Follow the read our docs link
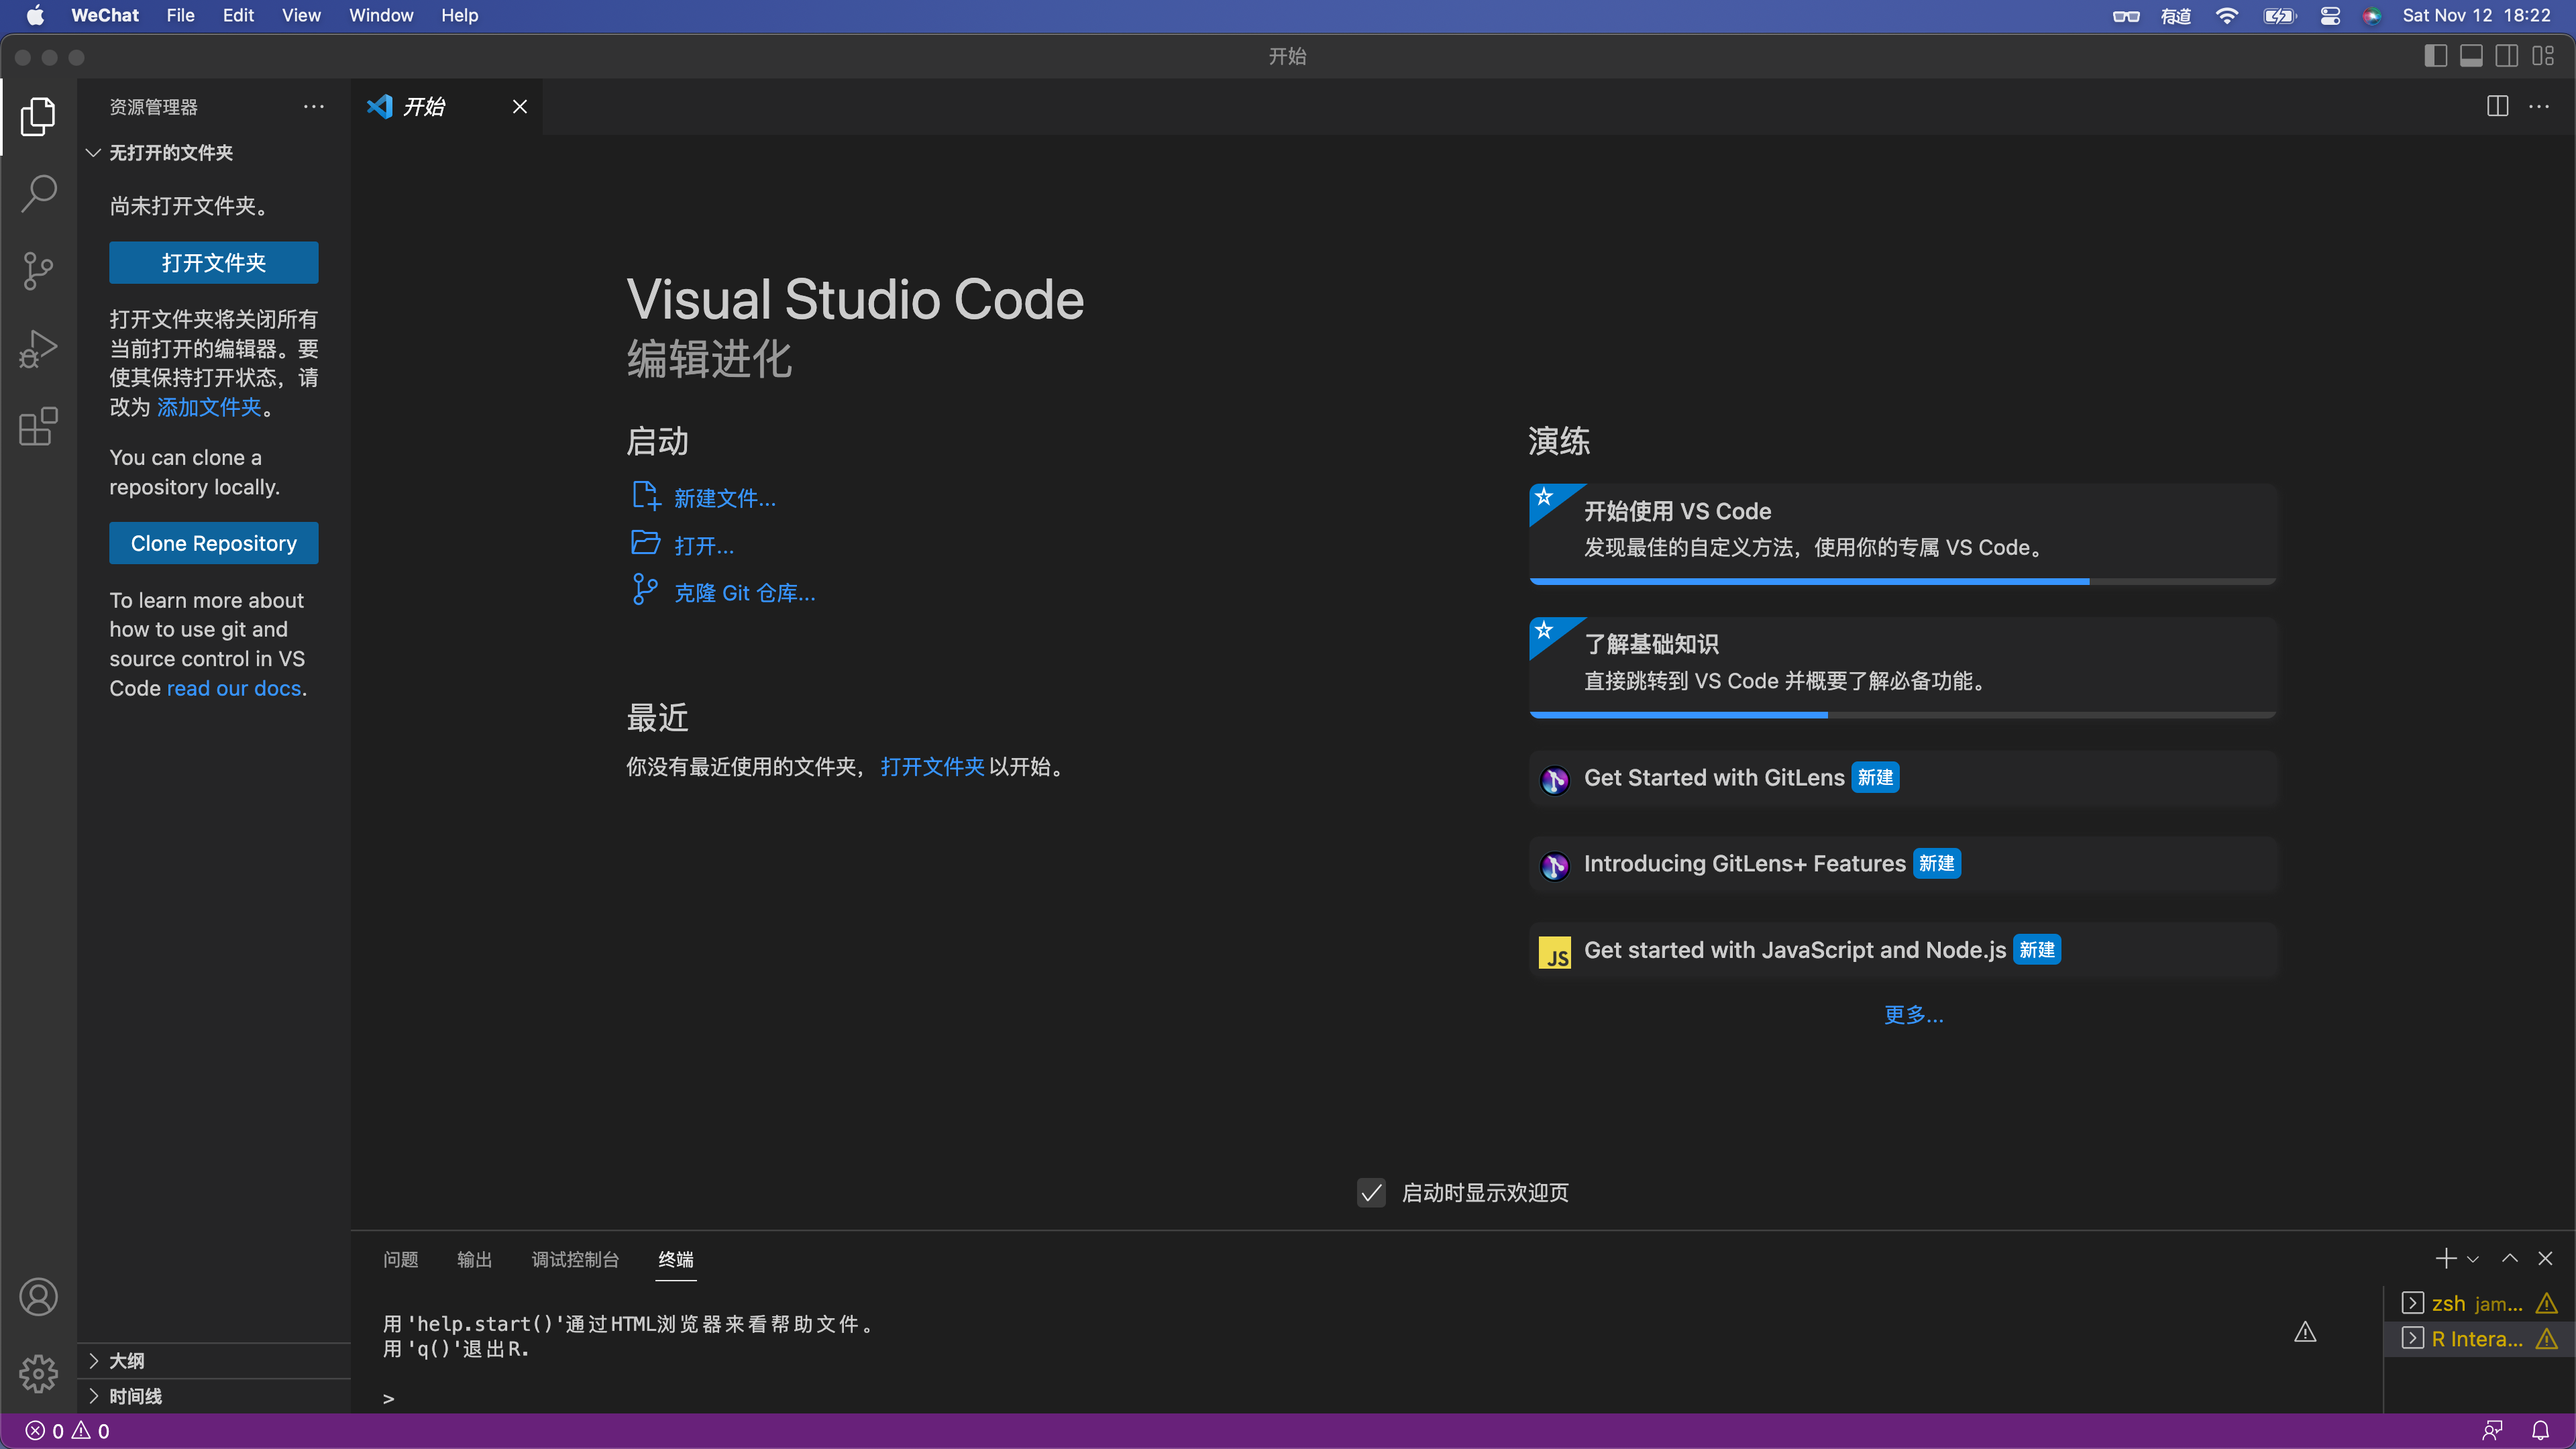 (234, 688)
